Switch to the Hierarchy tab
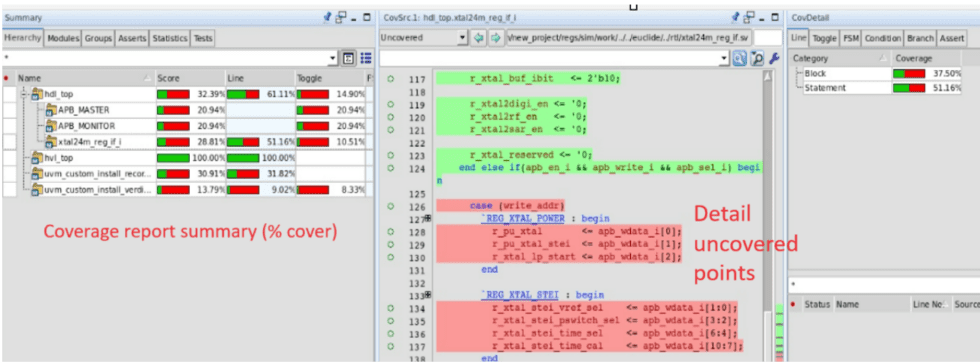The width and height of the screenshot is (980, 362). [x=22, y=38]
